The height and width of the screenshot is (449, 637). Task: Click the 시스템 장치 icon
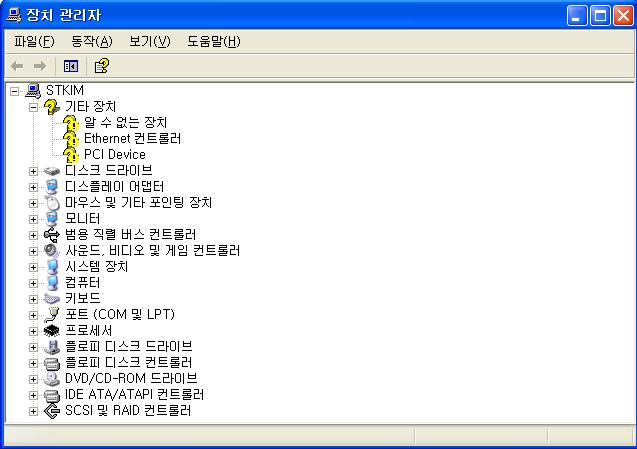52,267
